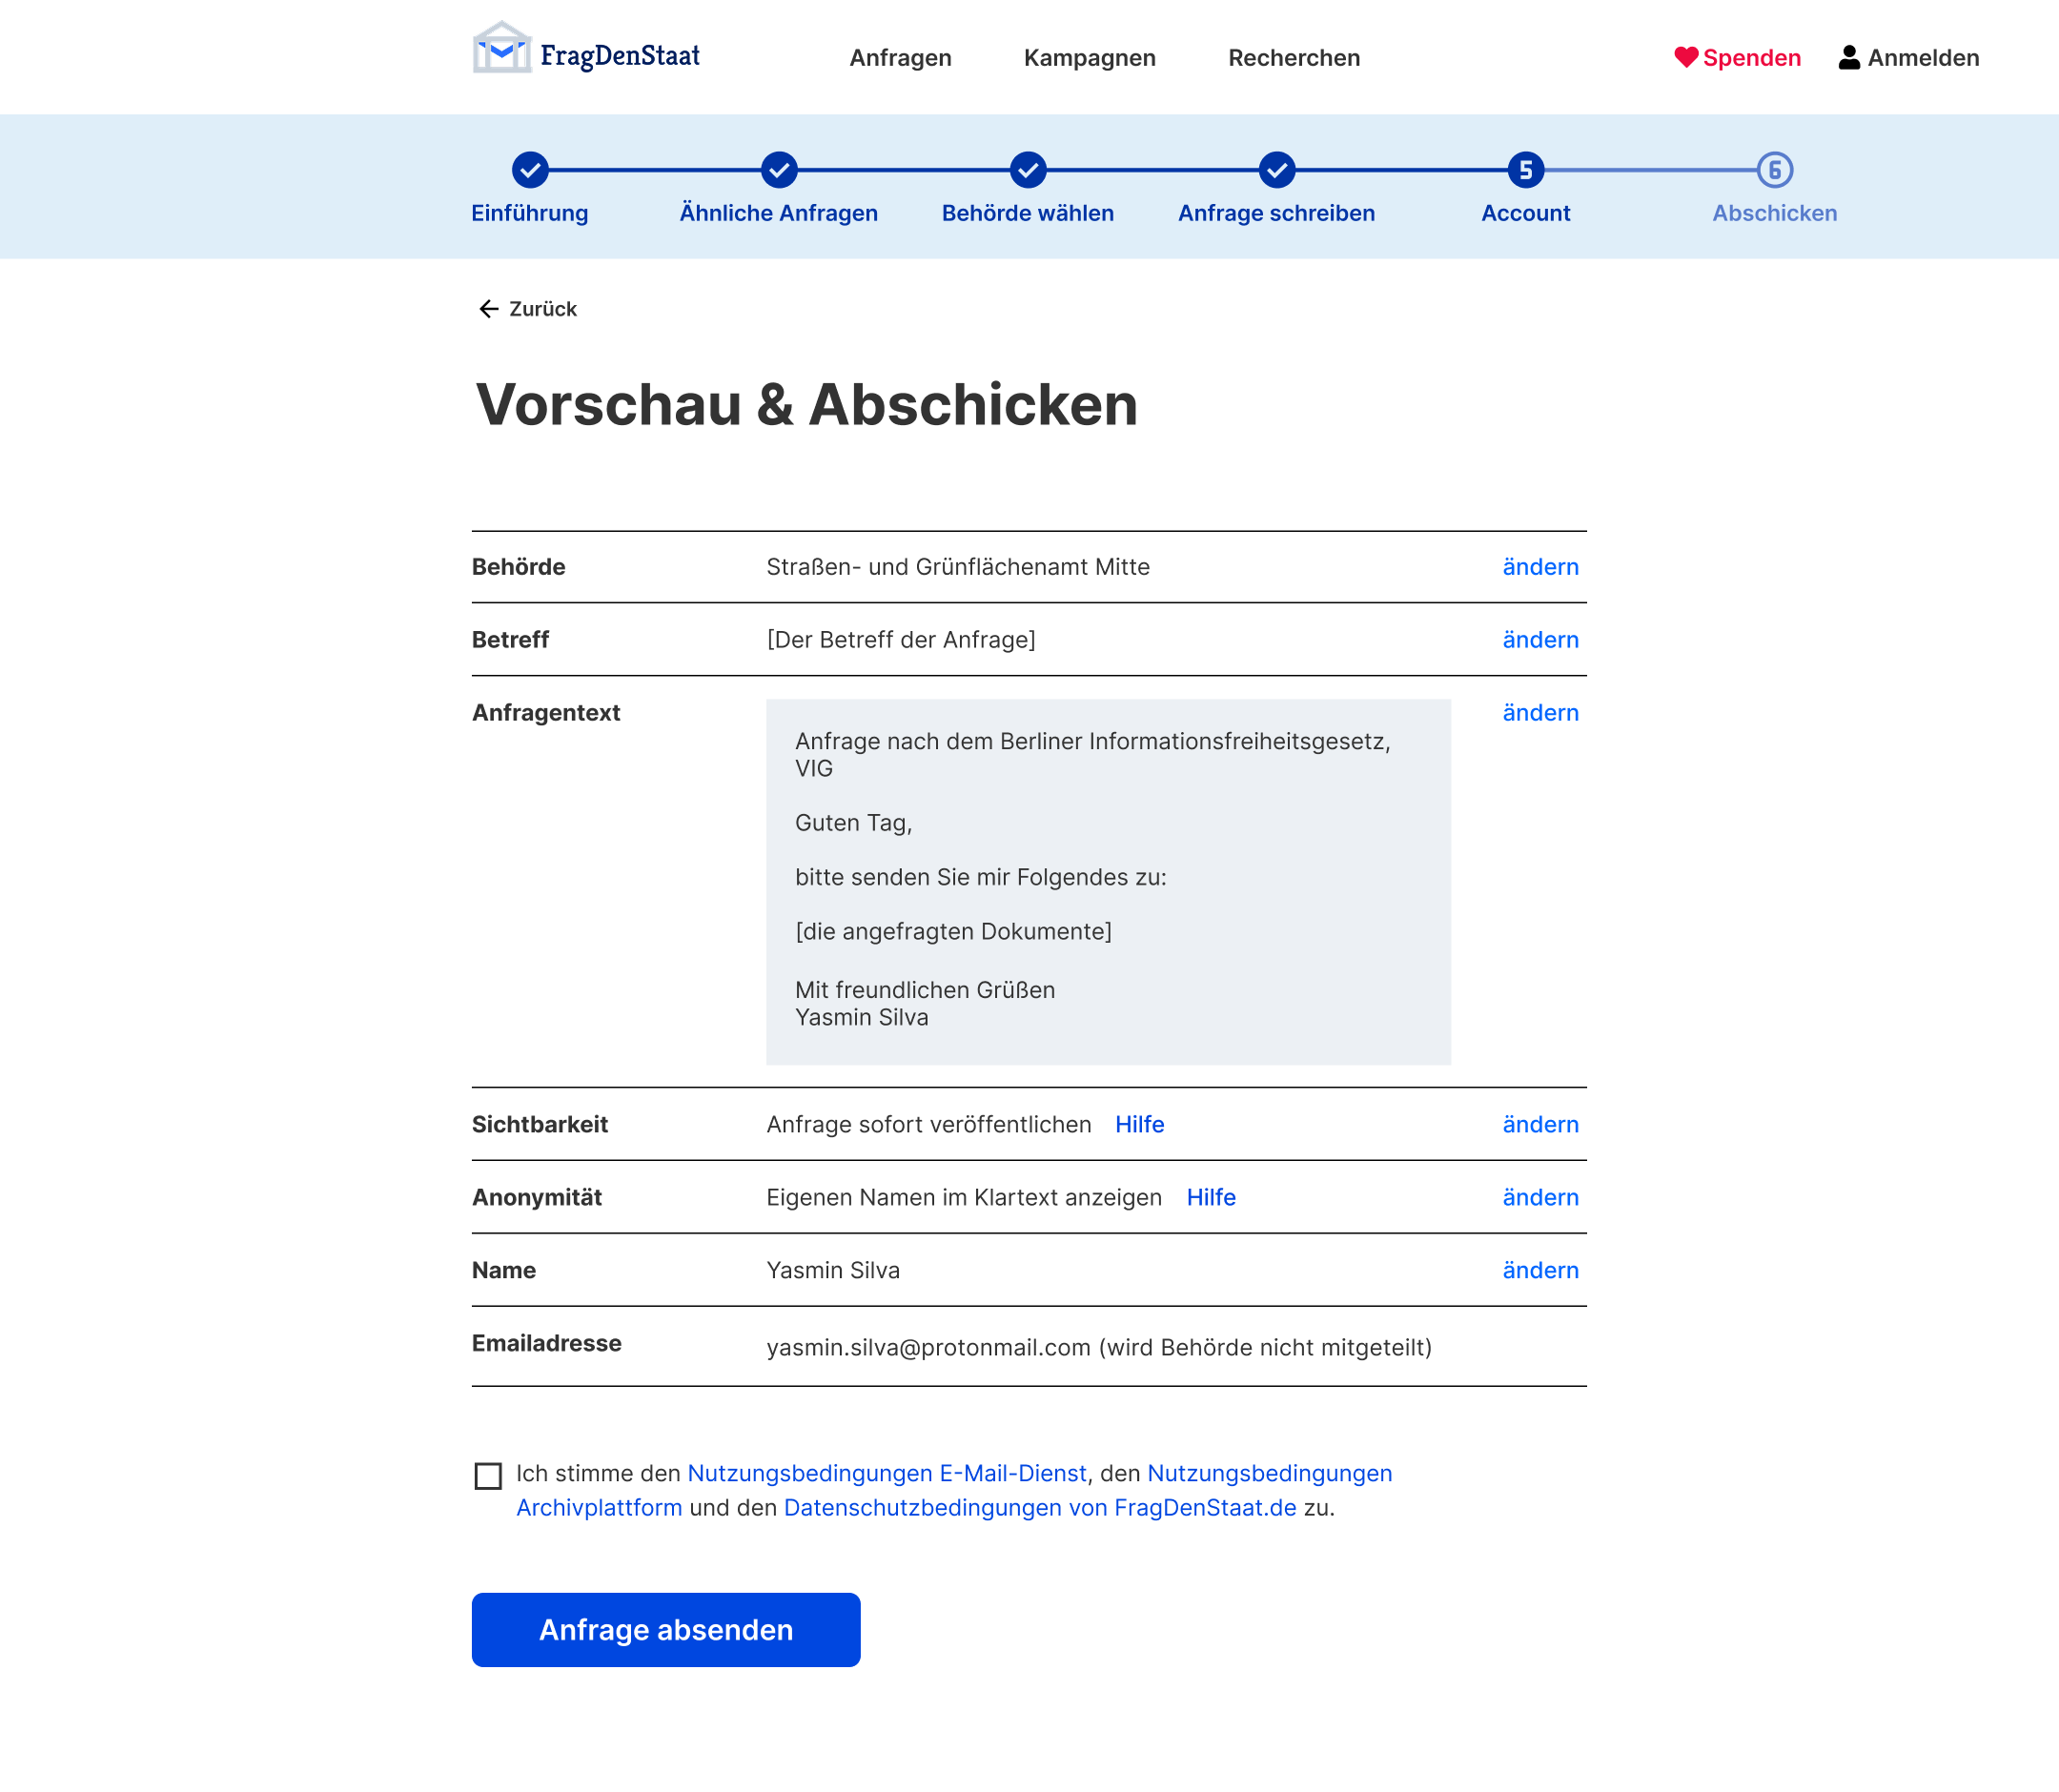Click the Anfrage schreiben checkmark icon
The image size is (2059, 1792).
(1276, 169)
